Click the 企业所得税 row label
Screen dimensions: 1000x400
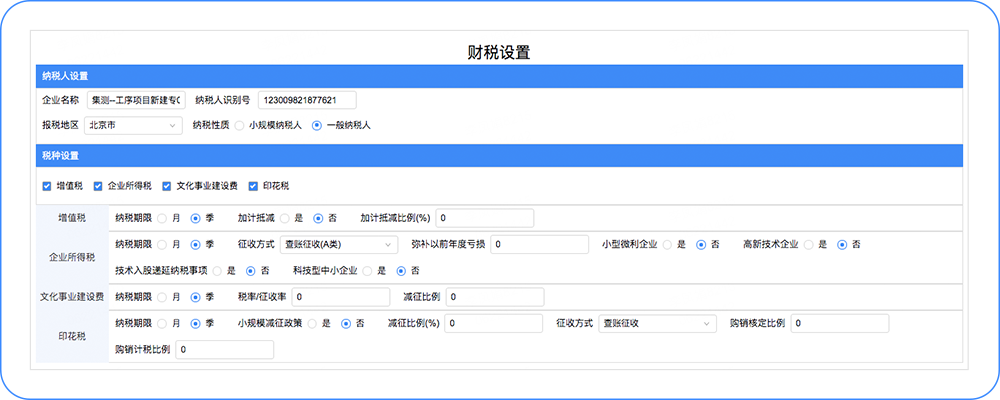72,257
